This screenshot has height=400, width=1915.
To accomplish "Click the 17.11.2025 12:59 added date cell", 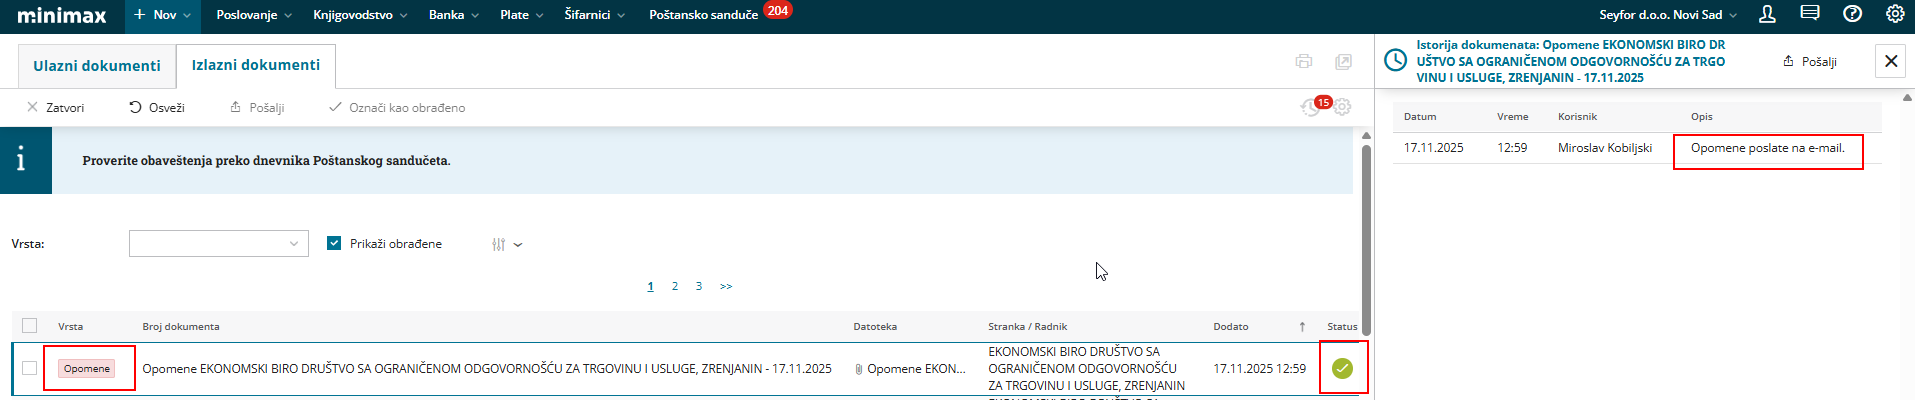I will 1259,369.
